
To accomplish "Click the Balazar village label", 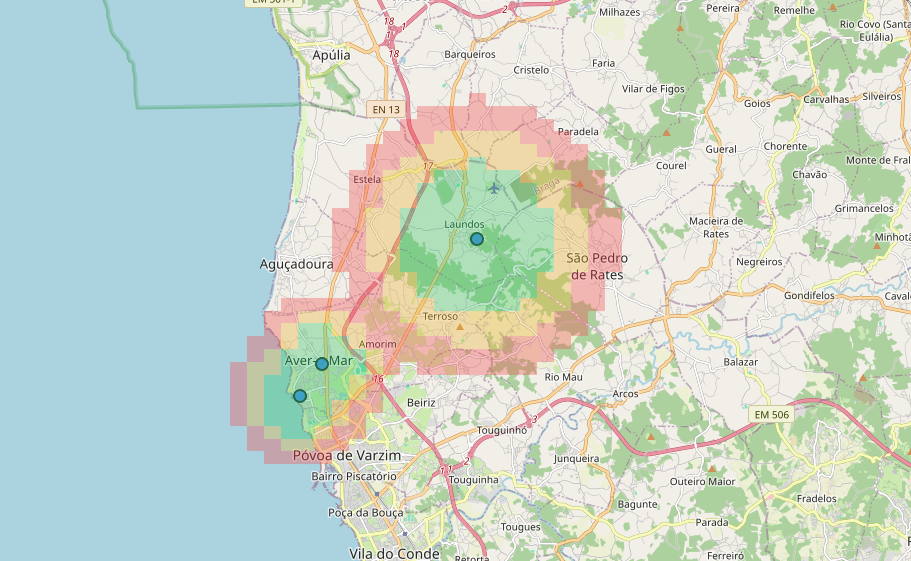I will pos(740,362).
